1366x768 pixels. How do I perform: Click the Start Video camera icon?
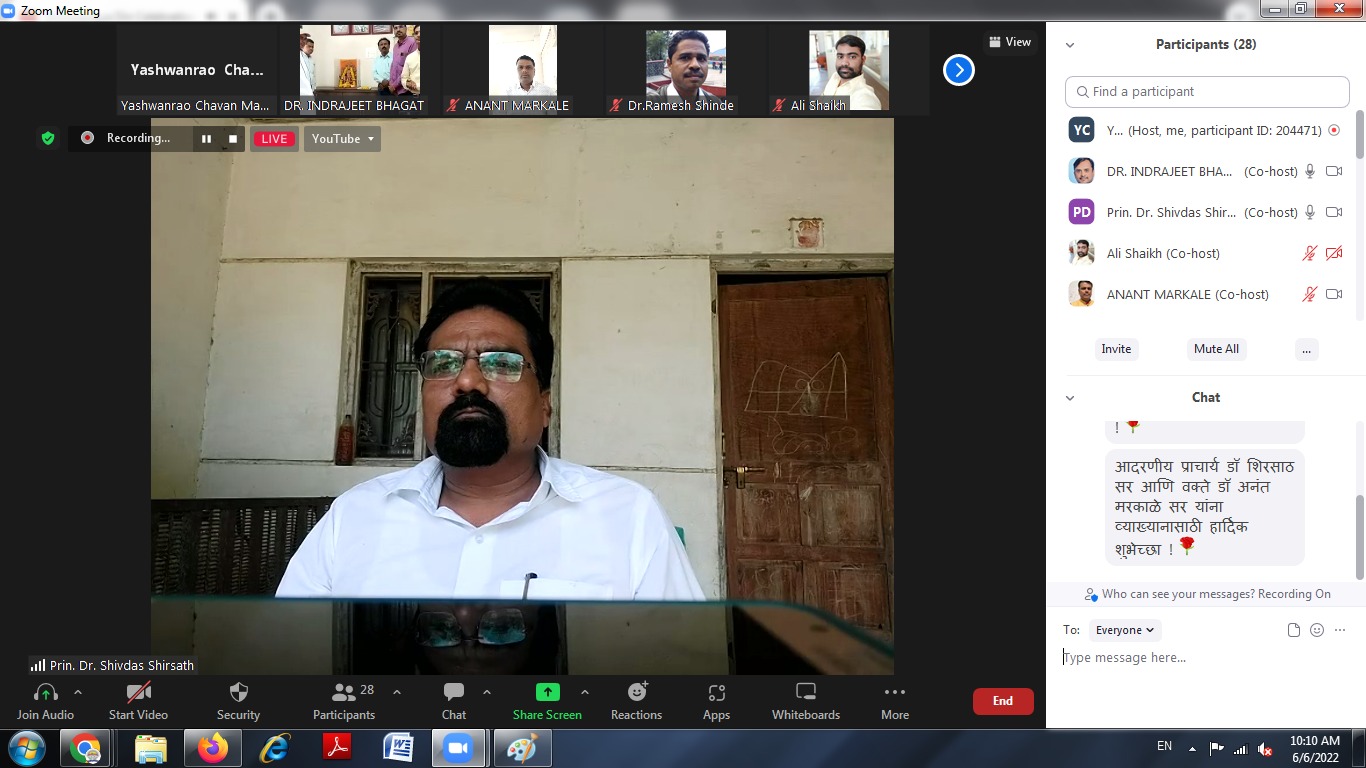point(139,692)
